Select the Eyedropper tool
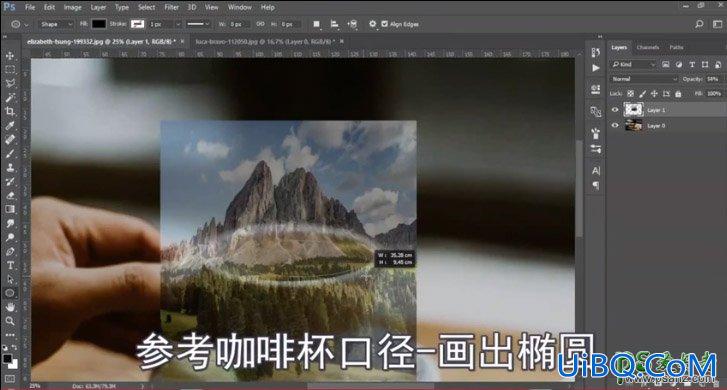 coord(10,125)
